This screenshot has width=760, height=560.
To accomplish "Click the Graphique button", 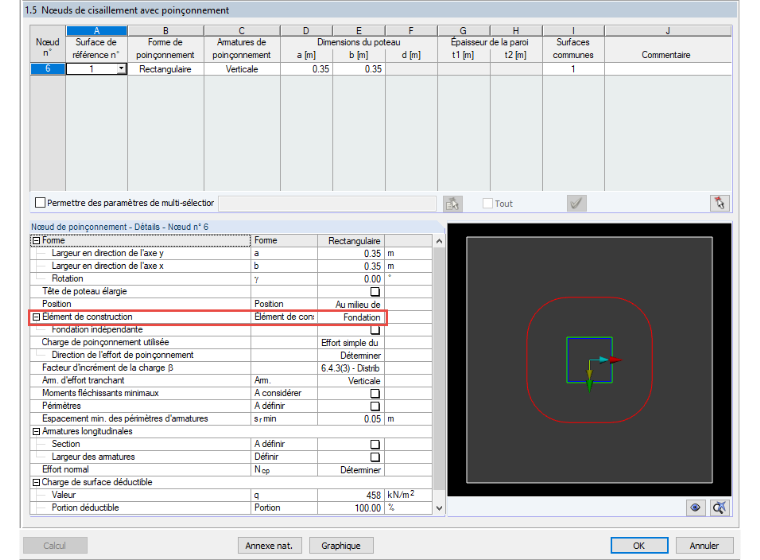I will (x=341, y=545).
